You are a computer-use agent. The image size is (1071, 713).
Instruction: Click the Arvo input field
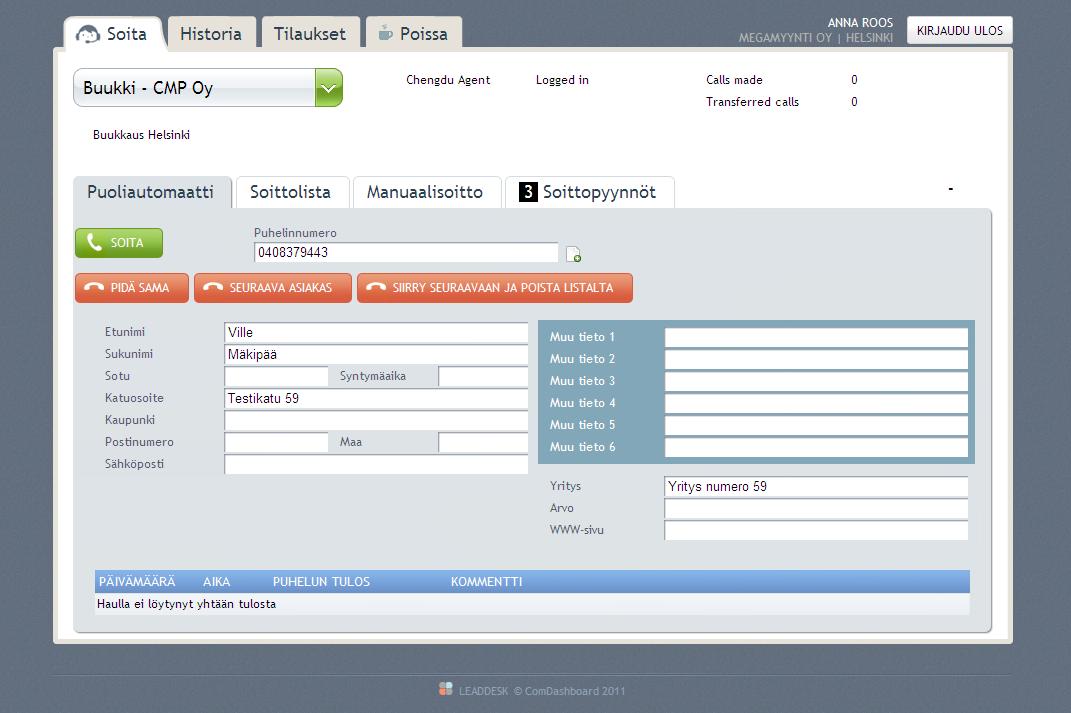[816, 508]
